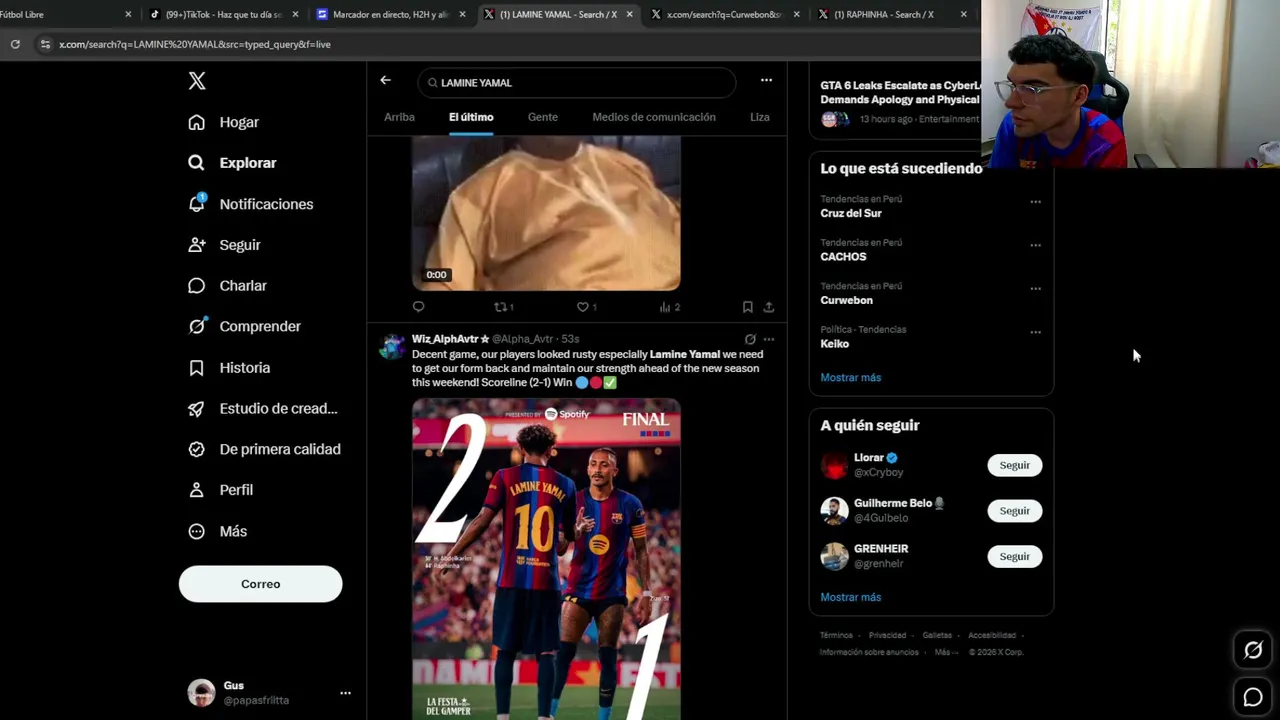Switch to El último search tab
Screen dimensions: 1280x720
(471, 117)
